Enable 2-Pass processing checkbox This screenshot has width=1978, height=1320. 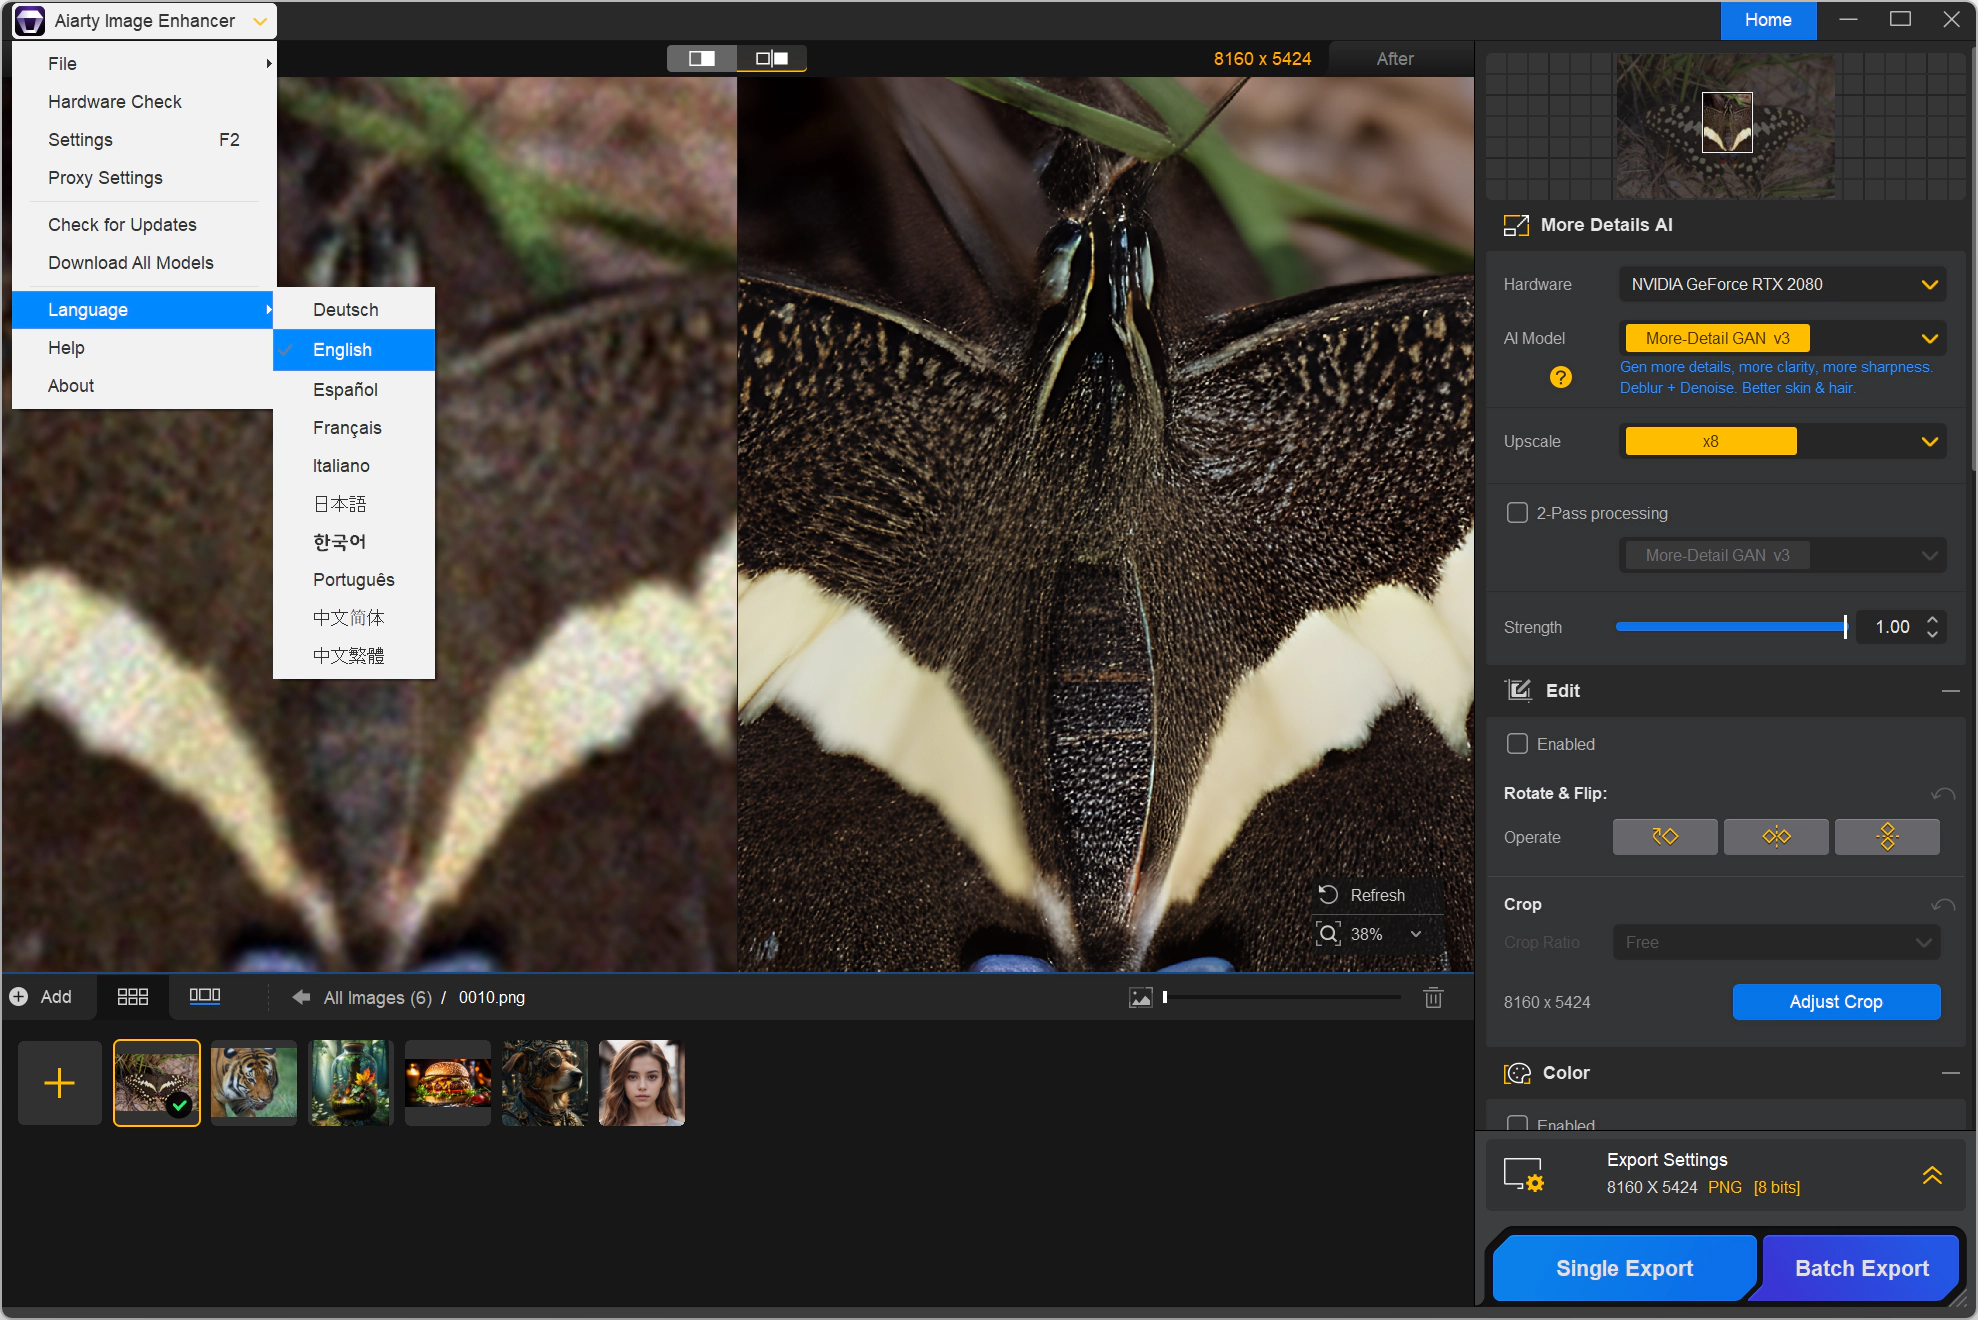tap(1517, 513)
